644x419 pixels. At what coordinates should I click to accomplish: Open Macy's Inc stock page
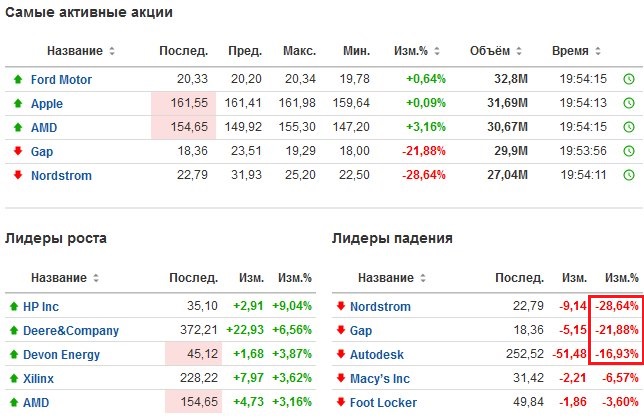click(380, 378)
